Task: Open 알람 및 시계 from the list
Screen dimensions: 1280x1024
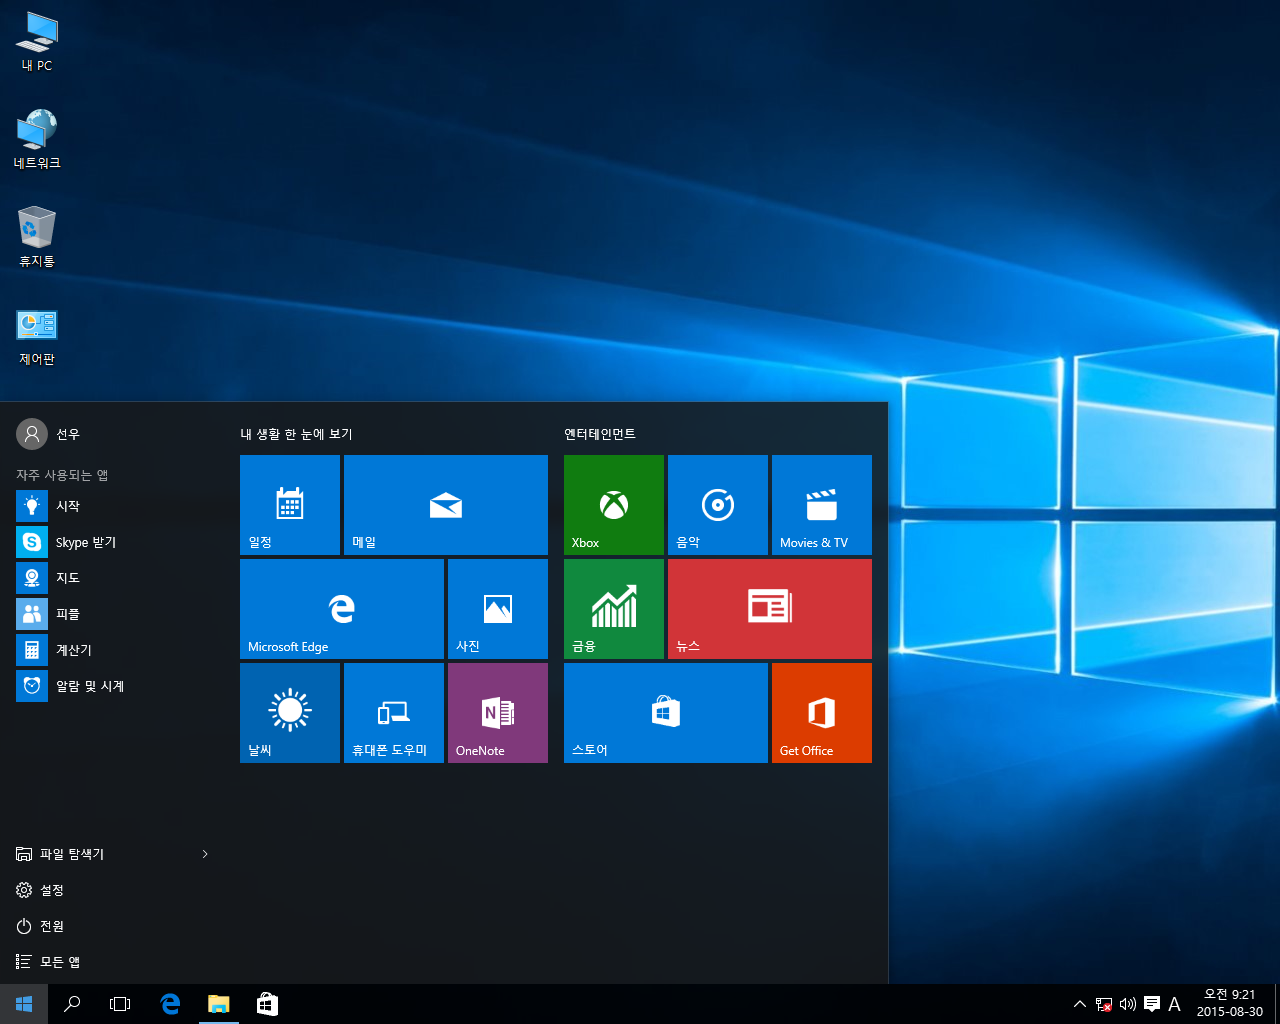Action: (x=112, y=686)
